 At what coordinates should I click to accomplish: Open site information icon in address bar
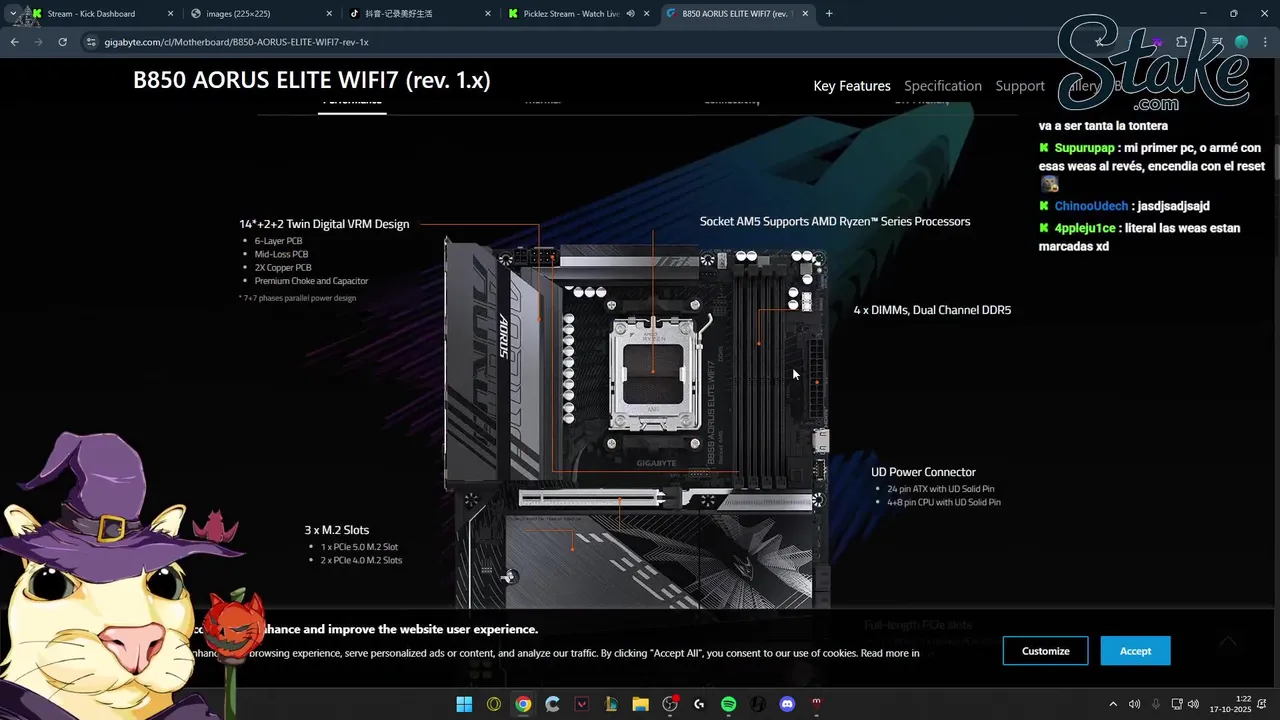point(91,42)
